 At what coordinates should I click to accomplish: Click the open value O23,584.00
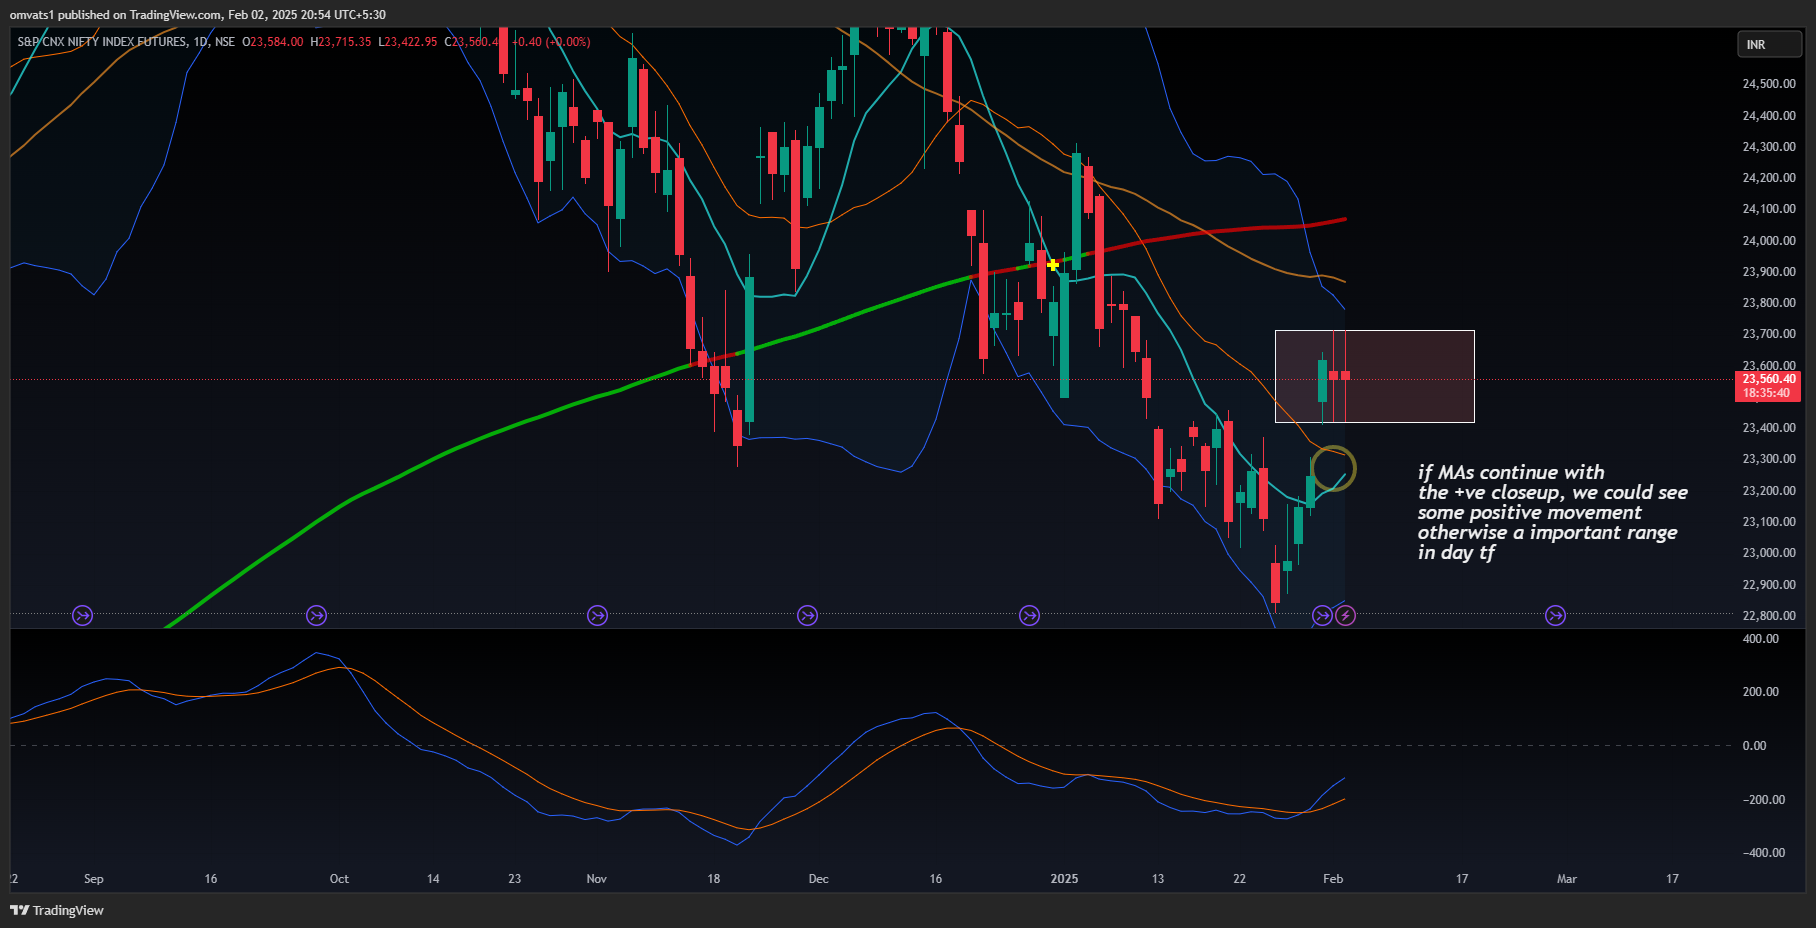tap(272, 42)
